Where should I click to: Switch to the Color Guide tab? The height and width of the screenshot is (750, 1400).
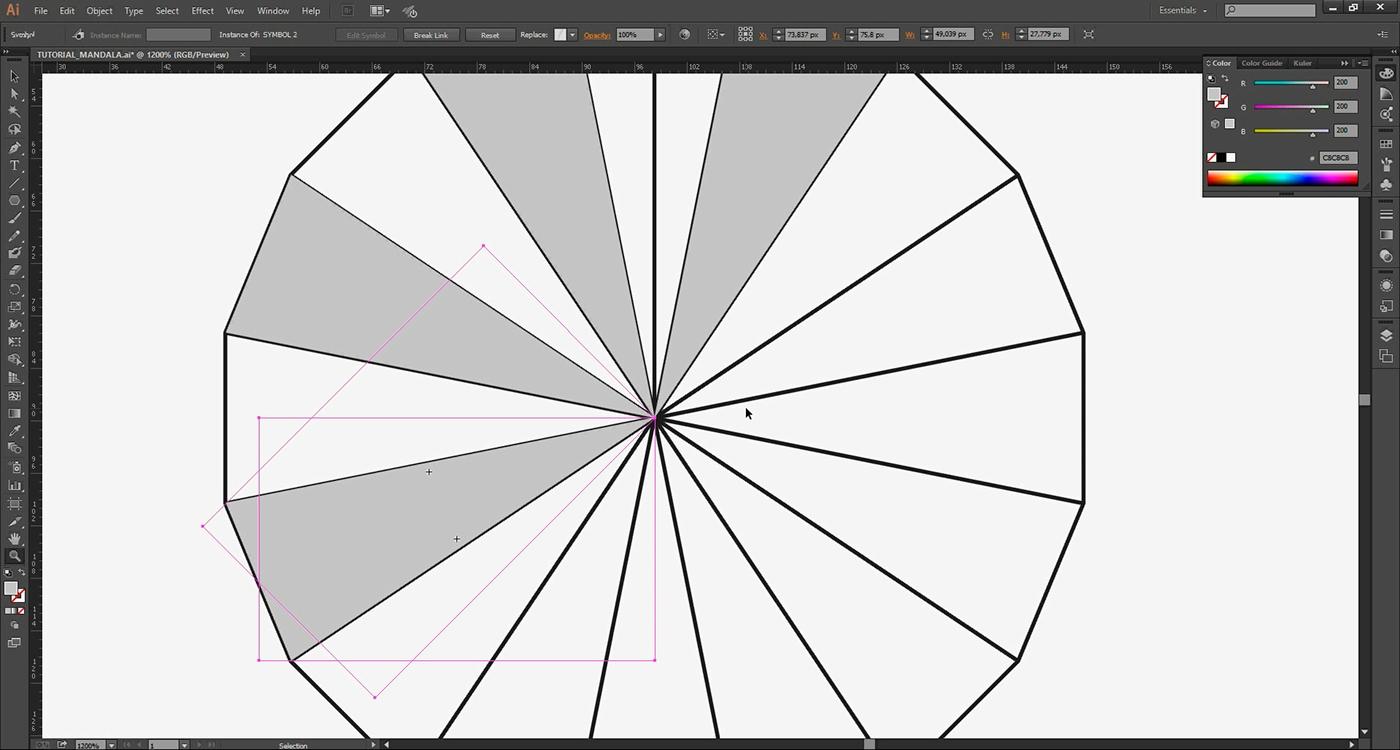click(1262, 63)
